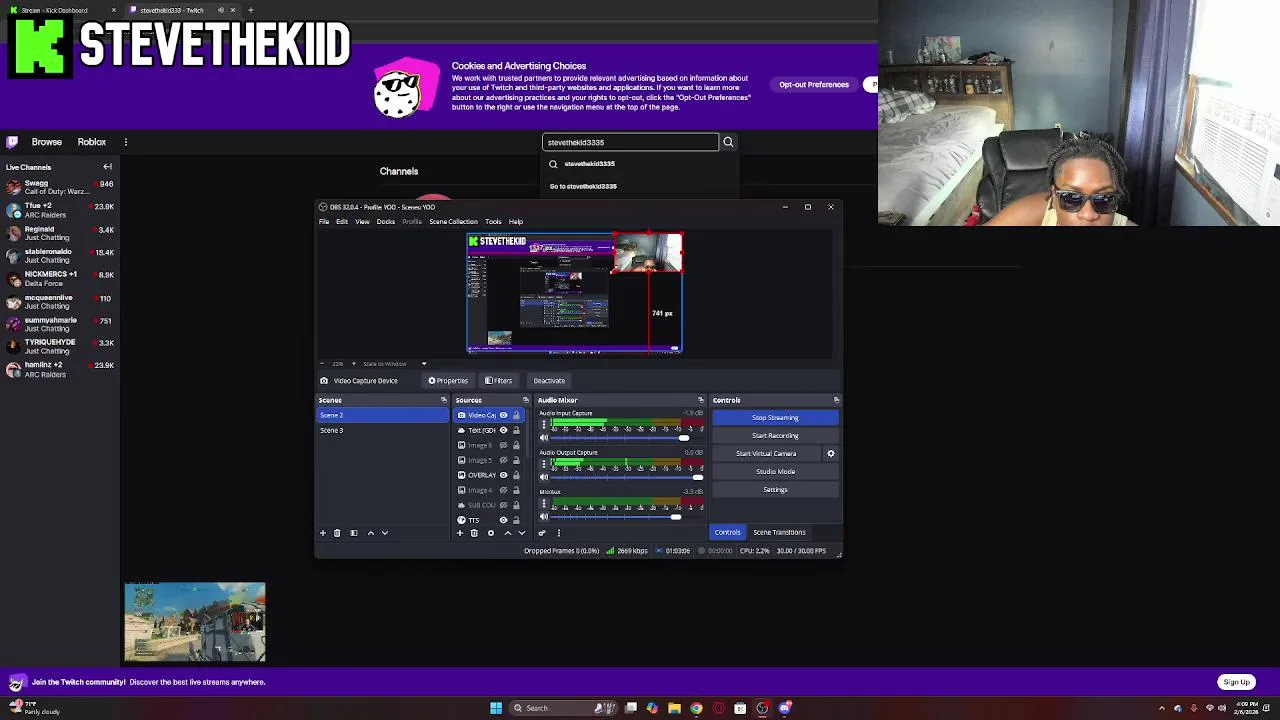
Task: Click Twitch search magnifier button
Action: pyautogui.click(x=728, y=142)
